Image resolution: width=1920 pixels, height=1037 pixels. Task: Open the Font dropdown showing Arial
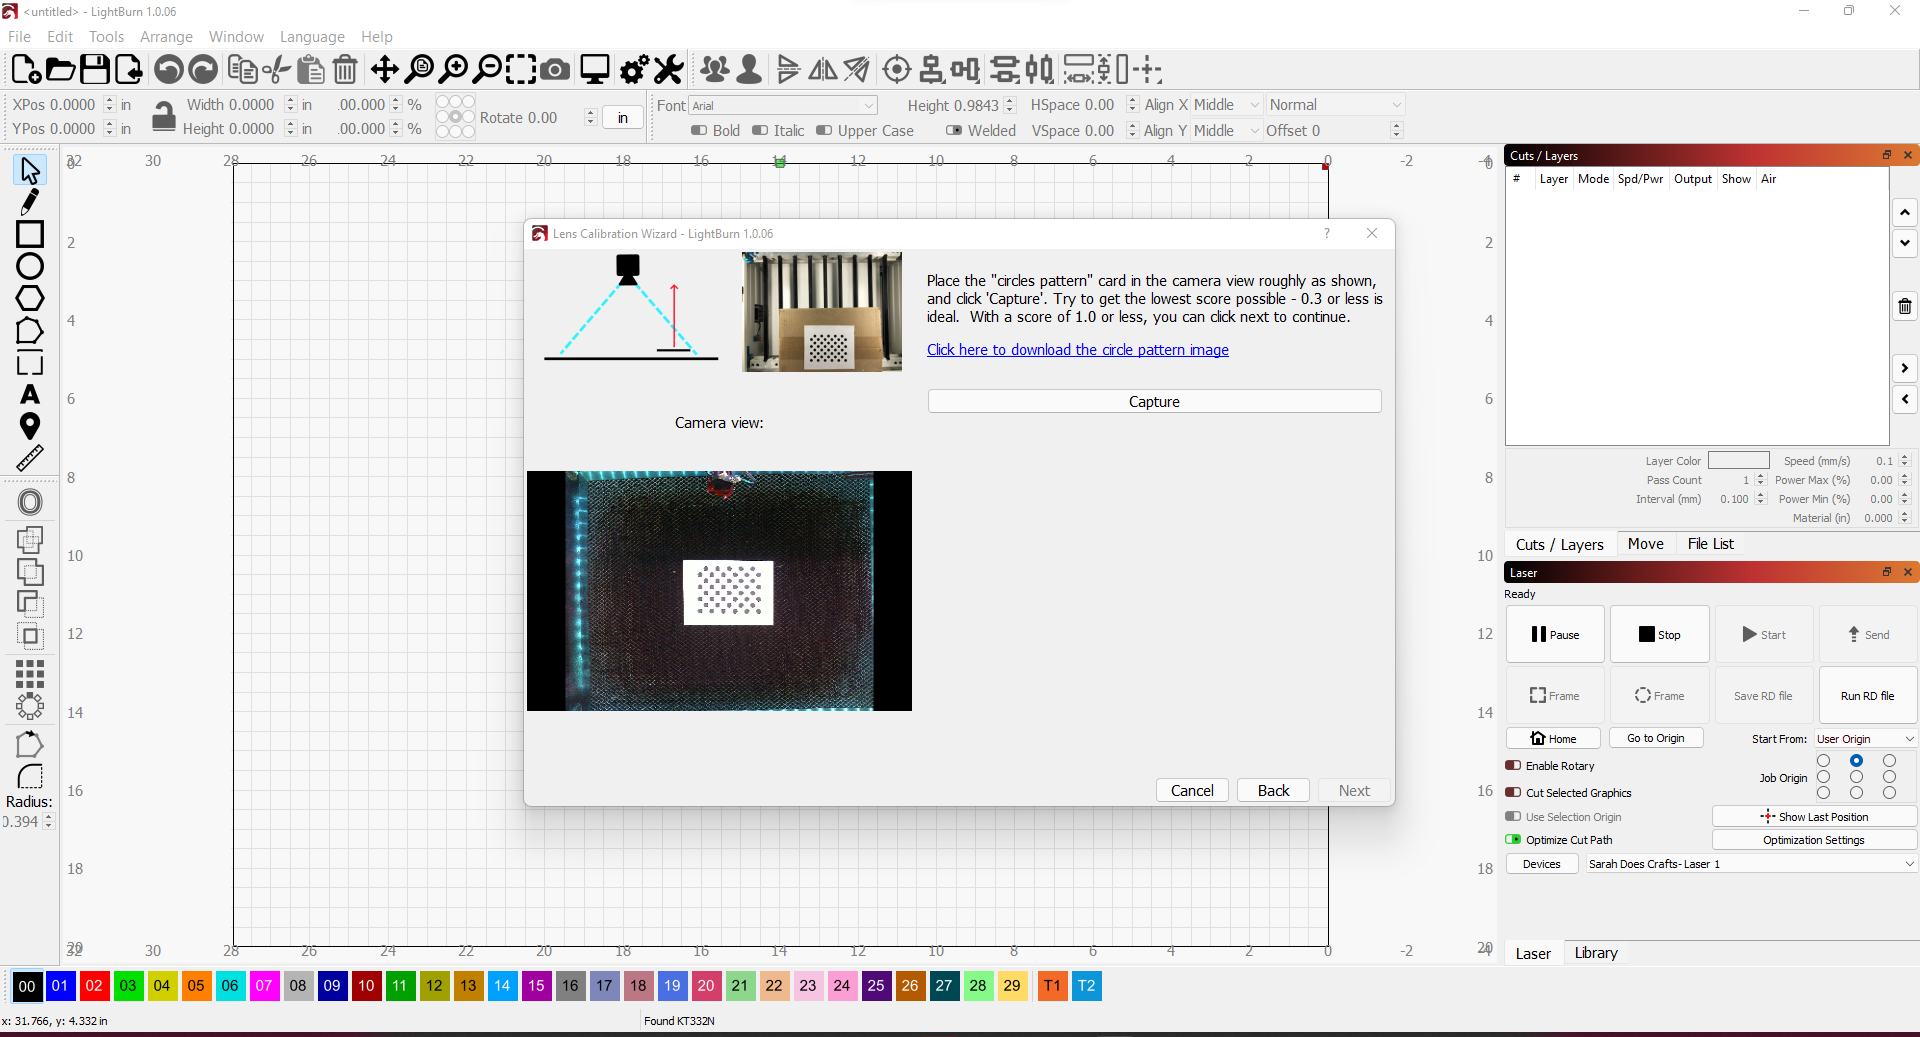point(783,106)
